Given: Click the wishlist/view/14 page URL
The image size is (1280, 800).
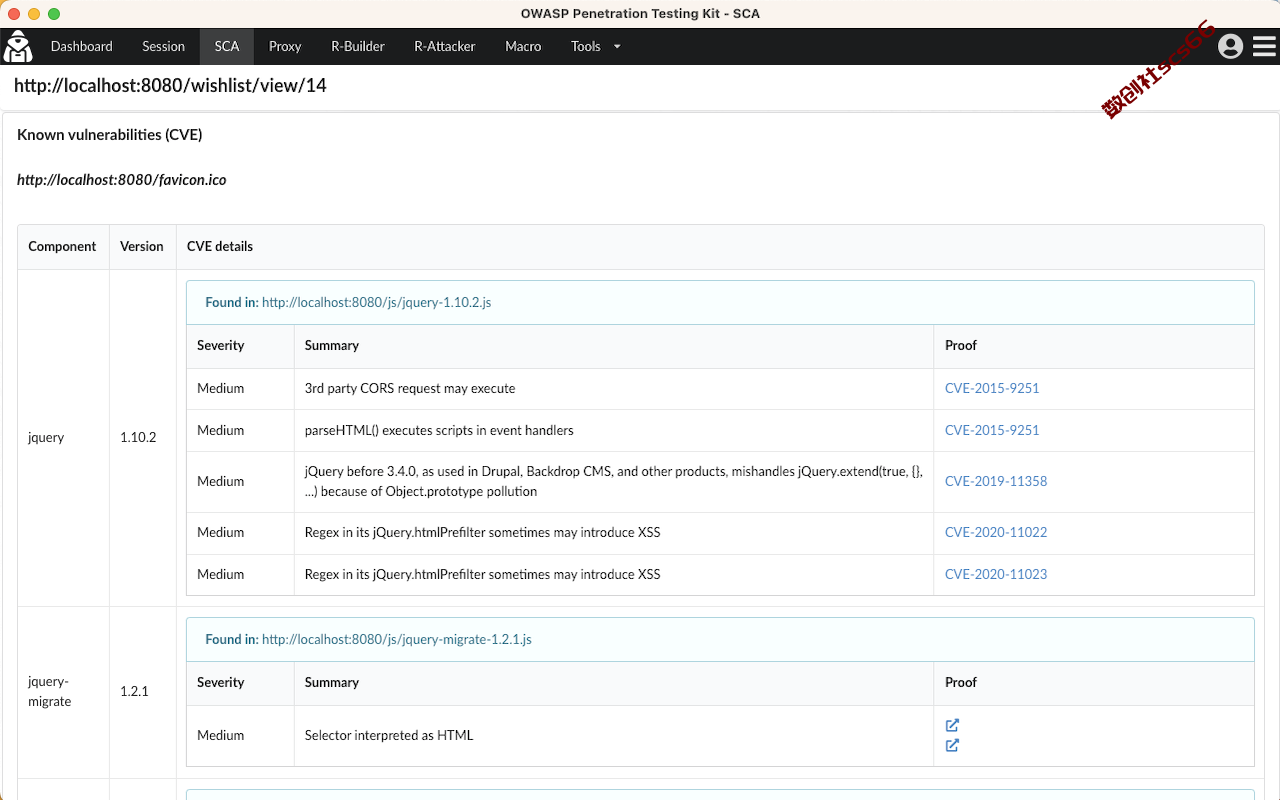Looking at the screenshot, I should click(170, 86).
